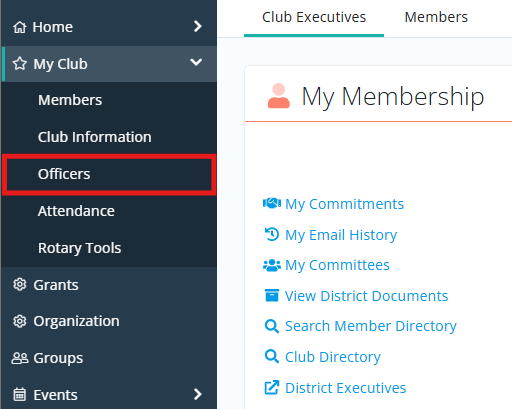512x409 pixels.
Task: Open the Groups sidebar section
Action: tap(109, 358)
